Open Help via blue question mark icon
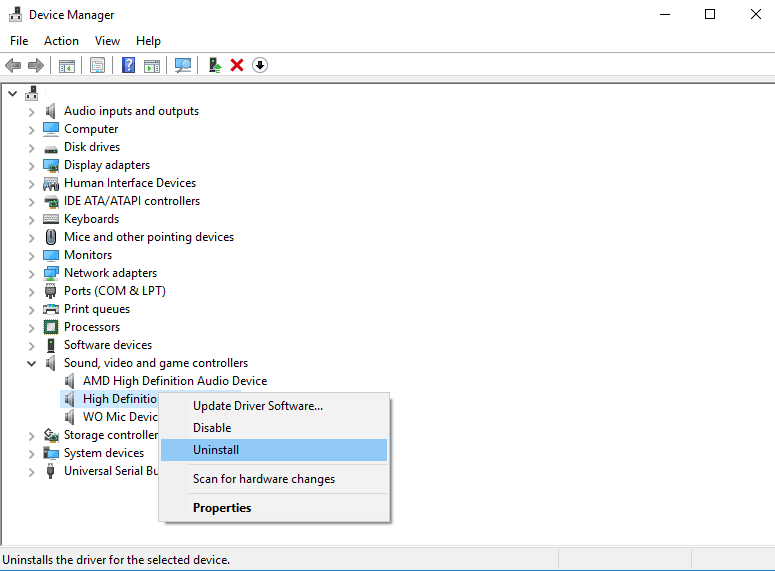Image resolution: width=775 pixels, height=571 pixels. tap(129, 65)
